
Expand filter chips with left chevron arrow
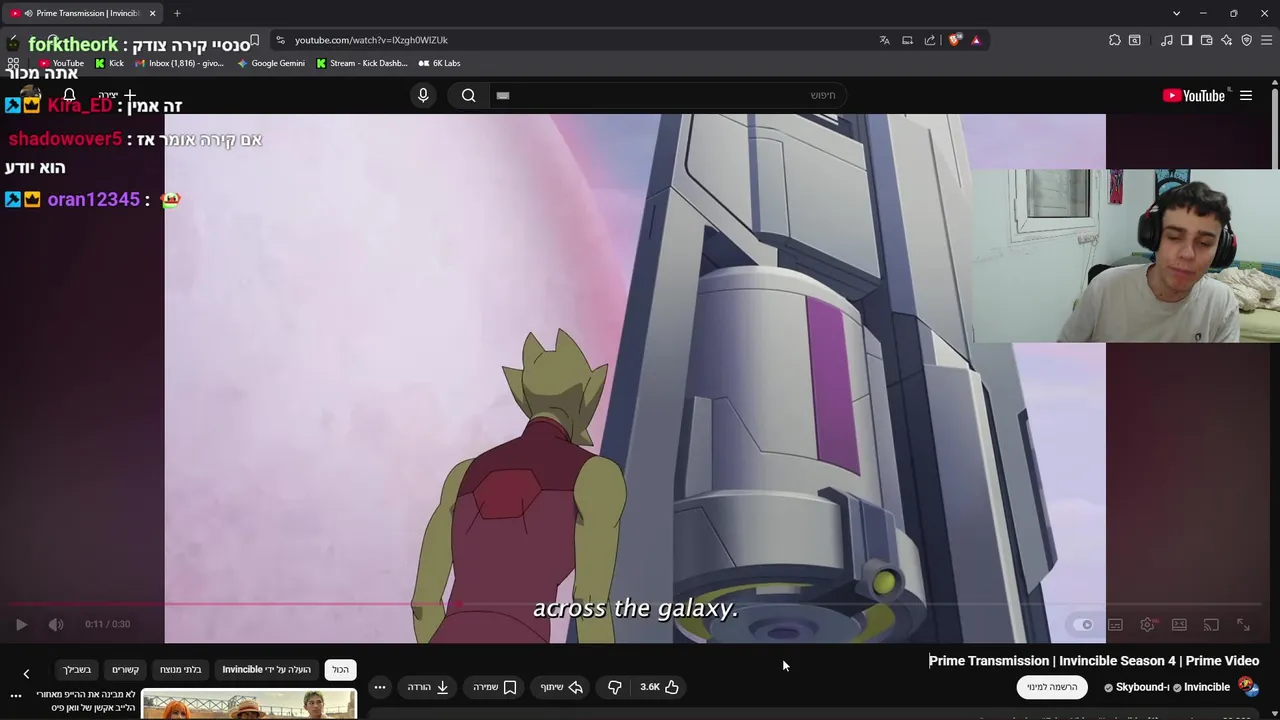[26, 674]
